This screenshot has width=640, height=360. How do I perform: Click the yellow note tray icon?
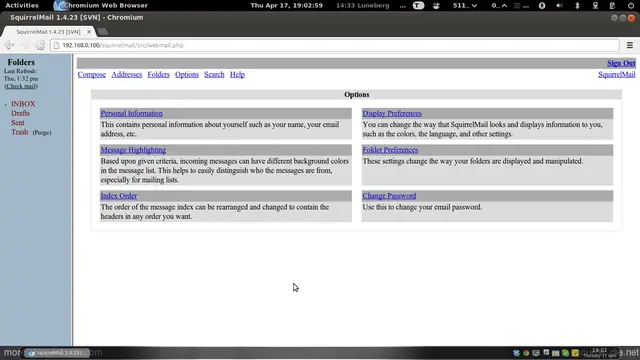coord(575,353)
